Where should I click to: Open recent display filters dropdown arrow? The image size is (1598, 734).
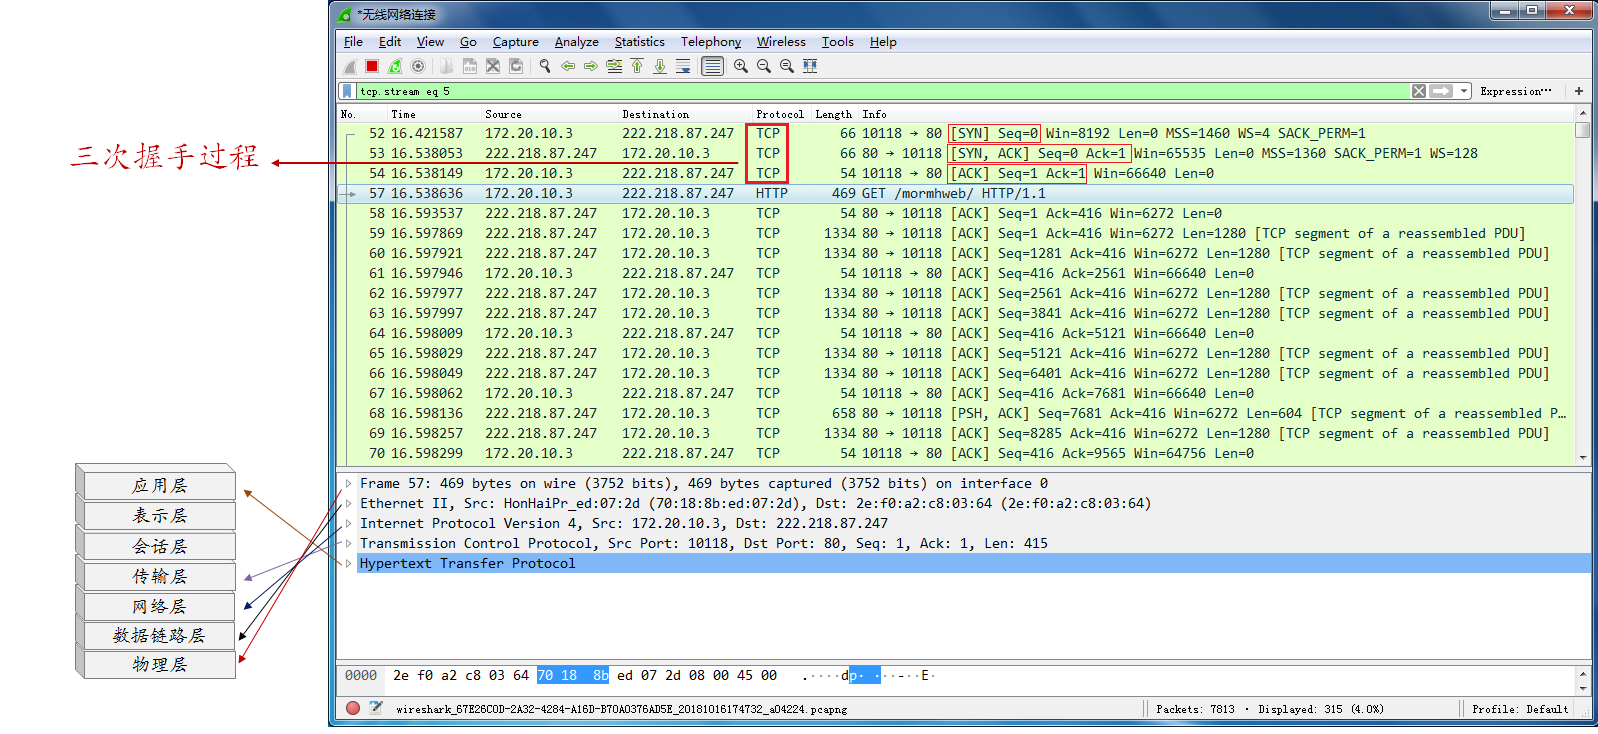tap(1464, 91)
